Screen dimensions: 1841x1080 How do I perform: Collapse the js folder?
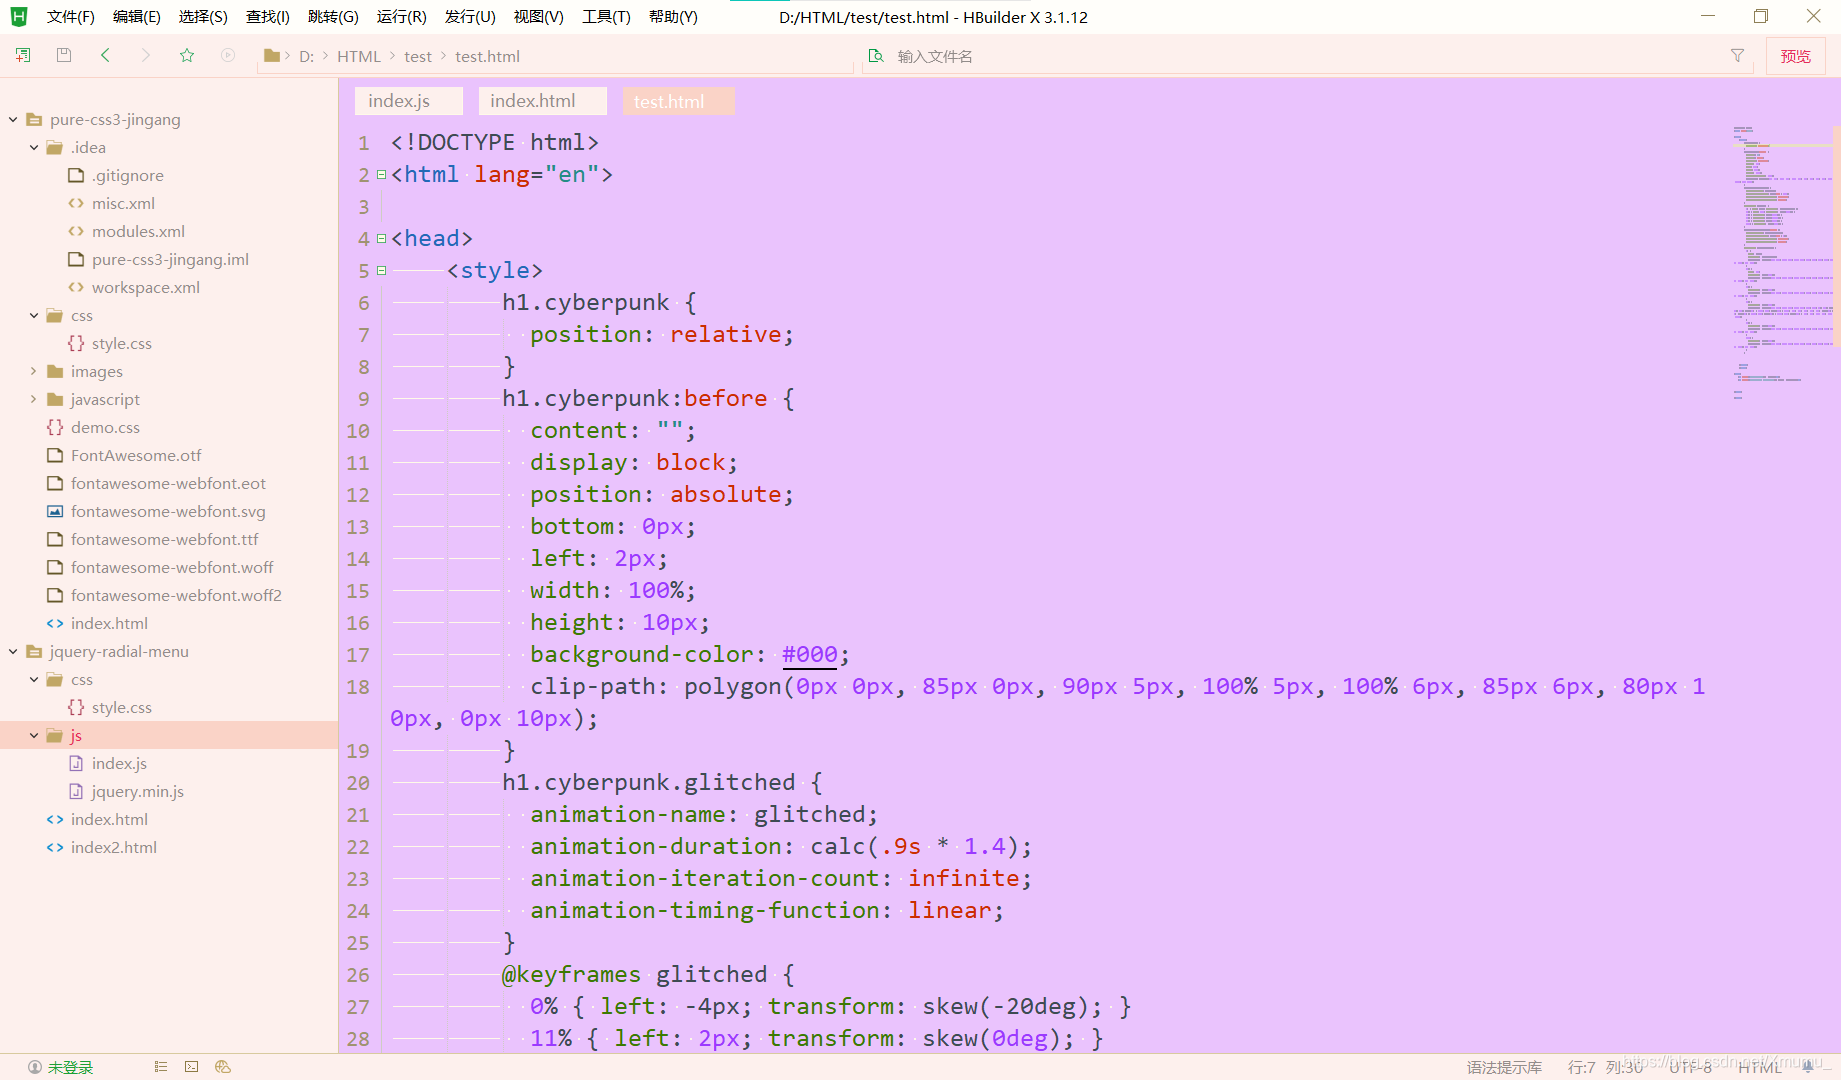coord(34,735)
